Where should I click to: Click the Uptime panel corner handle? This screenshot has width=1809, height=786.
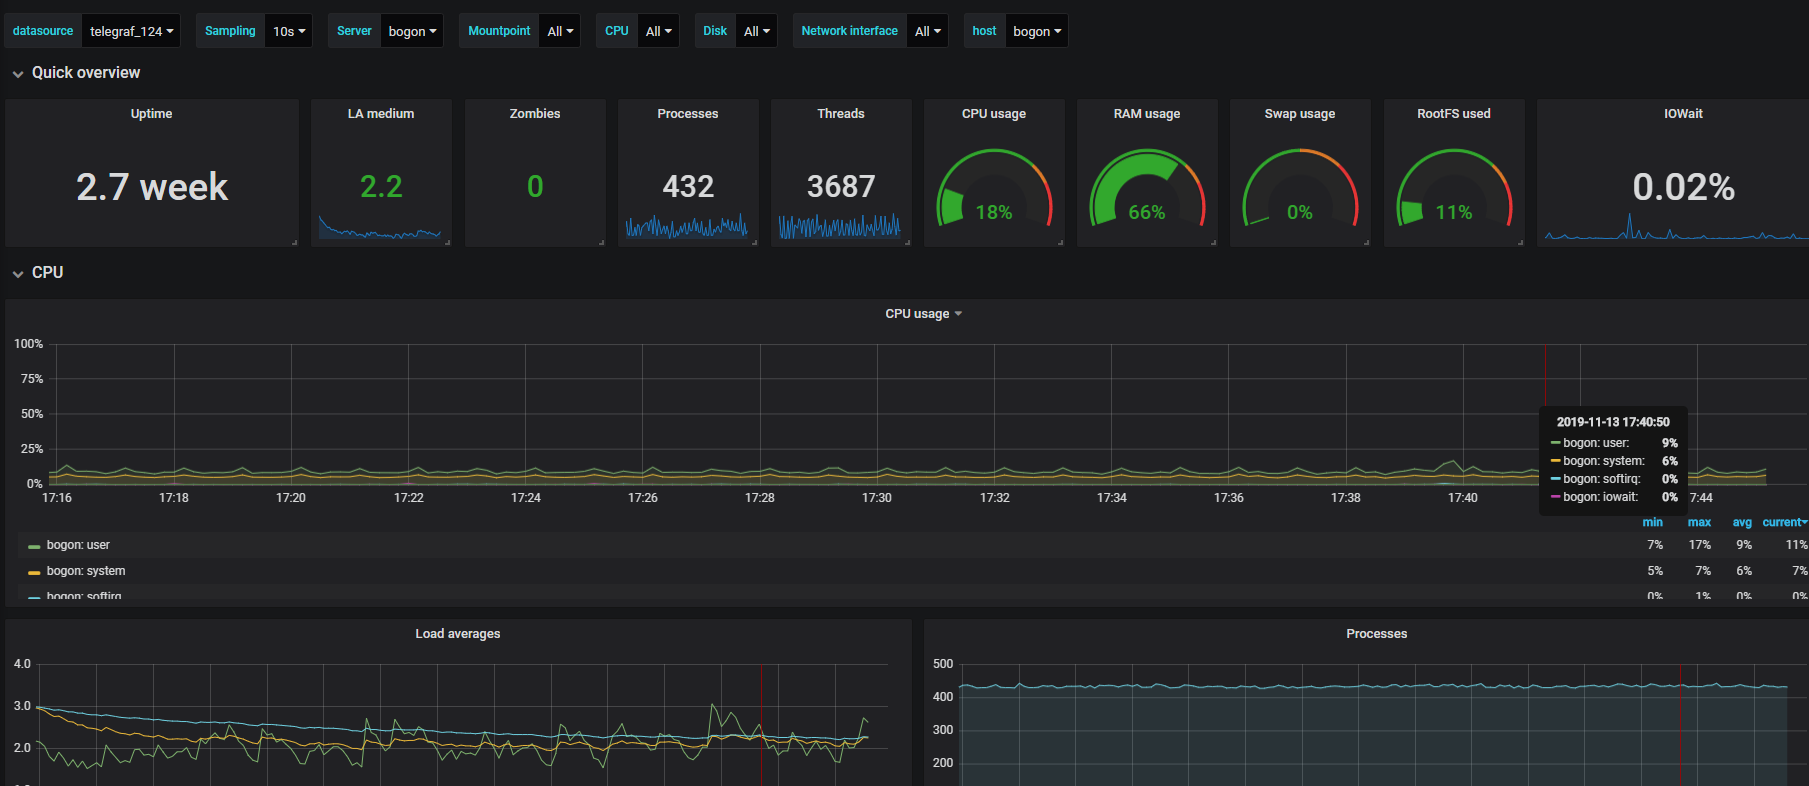click(294, 242)
